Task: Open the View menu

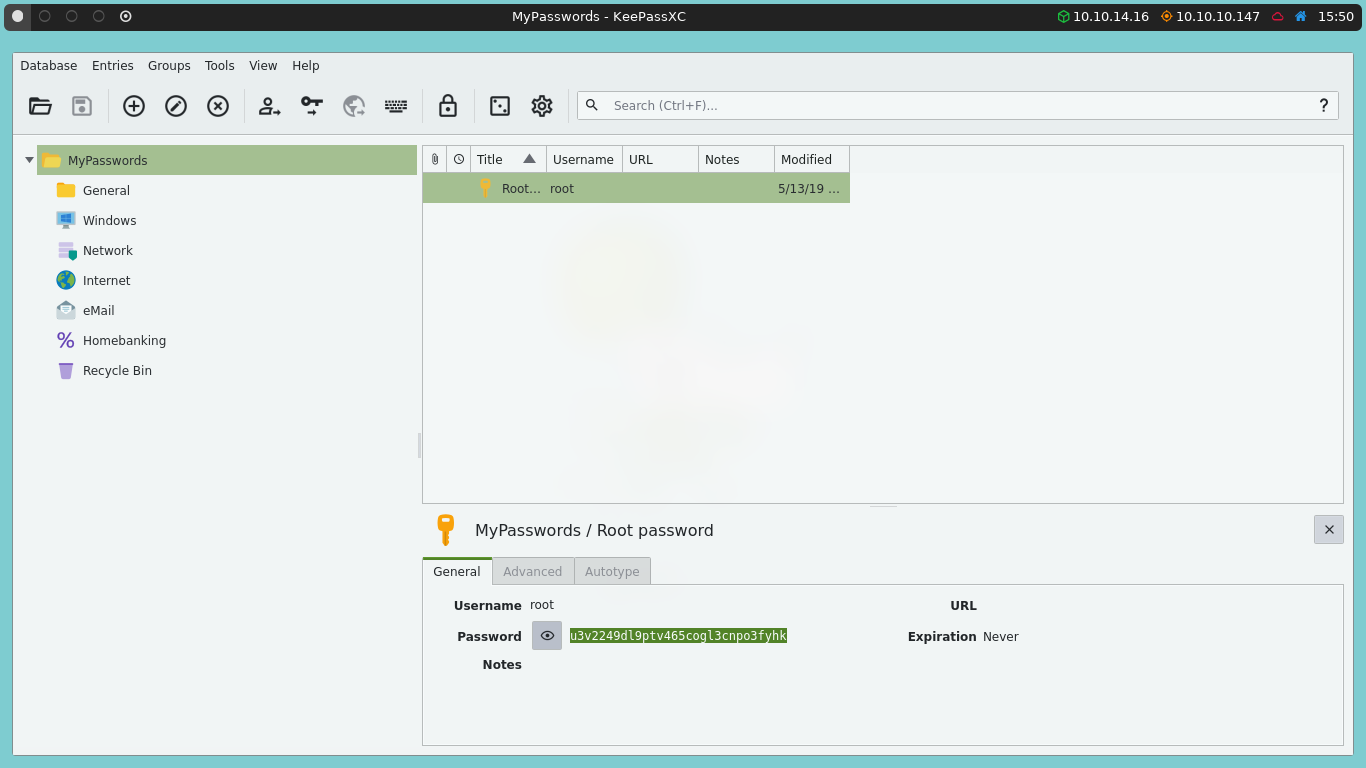Action: [x=263, y=66]
